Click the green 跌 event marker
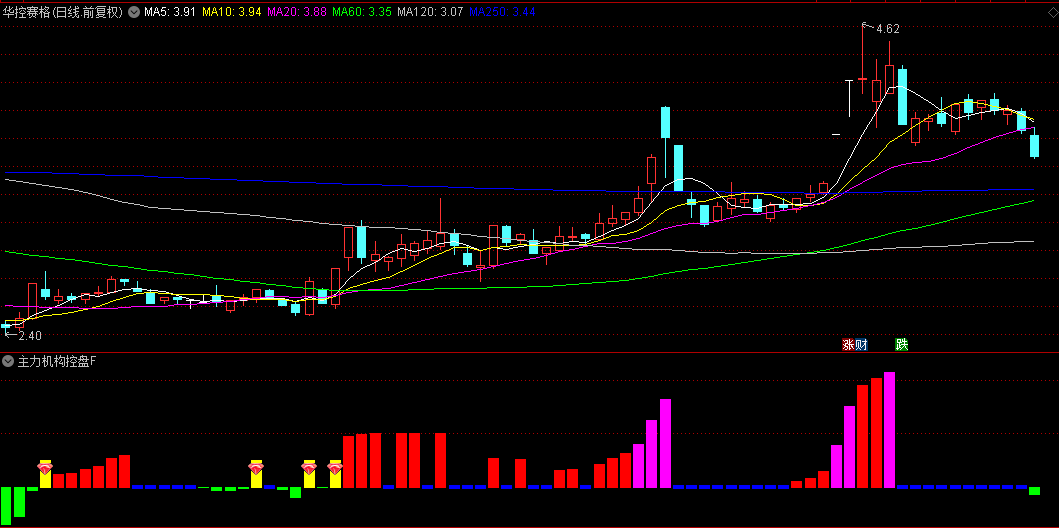The height and width of the screenshot is (528, 1059). (902, 344)
